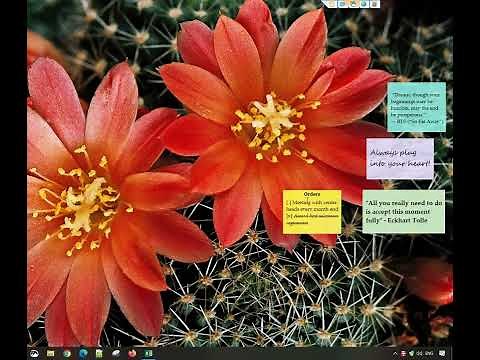
Task: Open the Start button on the taskbar
Action: point(34,353)
